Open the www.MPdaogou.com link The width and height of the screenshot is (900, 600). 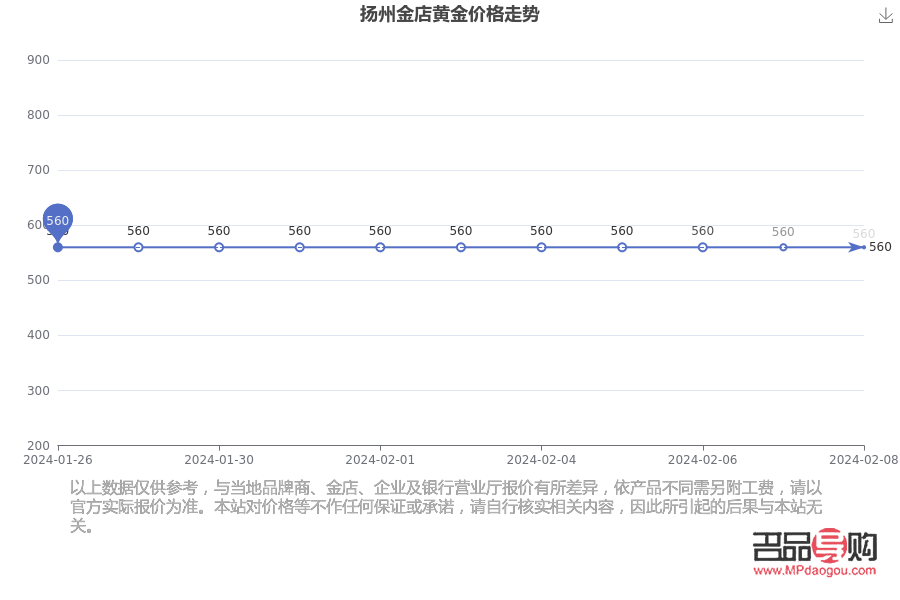814,571
